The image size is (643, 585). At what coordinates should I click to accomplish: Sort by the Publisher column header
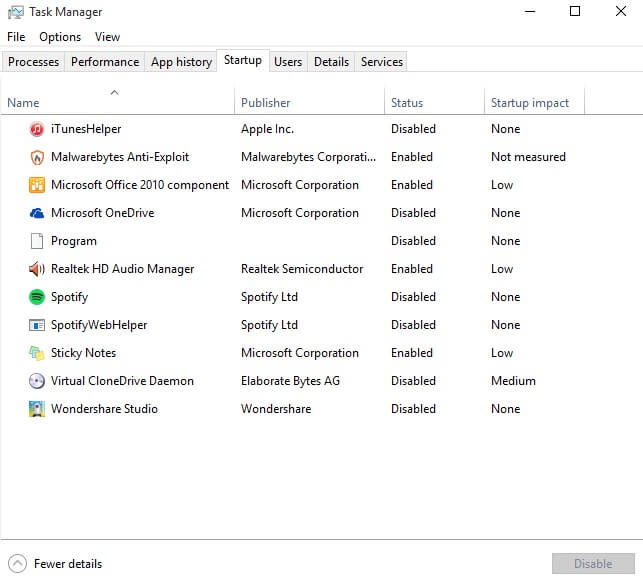point(266,103)
